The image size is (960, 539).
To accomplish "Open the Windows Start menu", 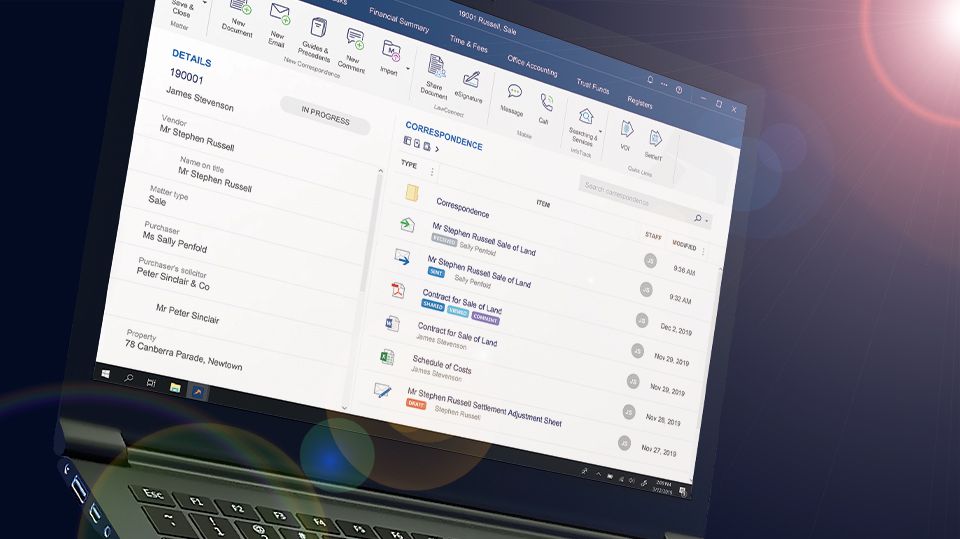I will (105, 372).
